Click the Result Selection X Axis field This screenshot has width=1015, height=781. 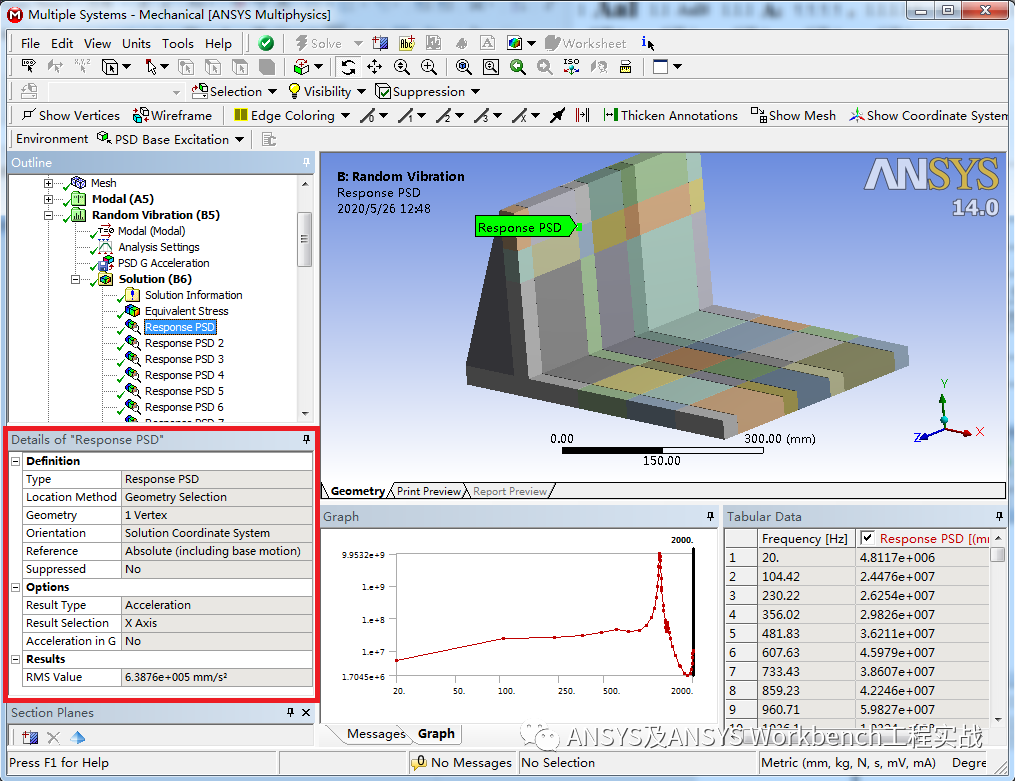(x=217, y=622)
